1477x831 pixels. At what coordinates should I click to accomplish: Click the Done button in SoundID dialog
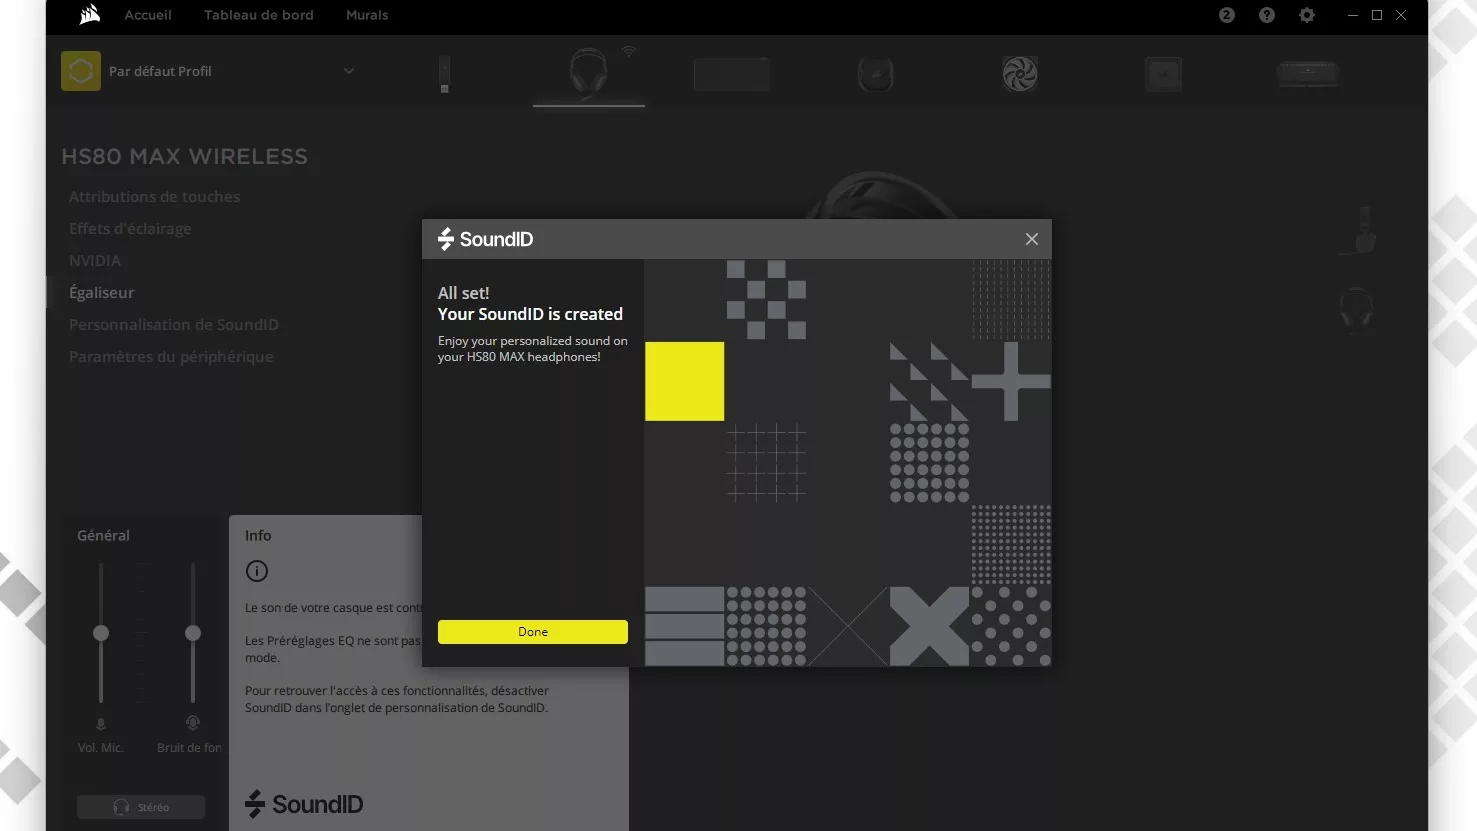coord(532,632)
